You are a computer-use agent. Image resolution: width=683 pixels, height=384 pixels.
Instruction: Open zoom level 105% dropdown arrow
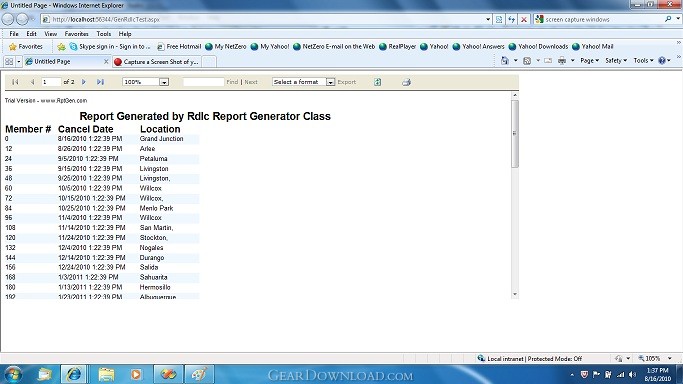(x=669, y=358)
